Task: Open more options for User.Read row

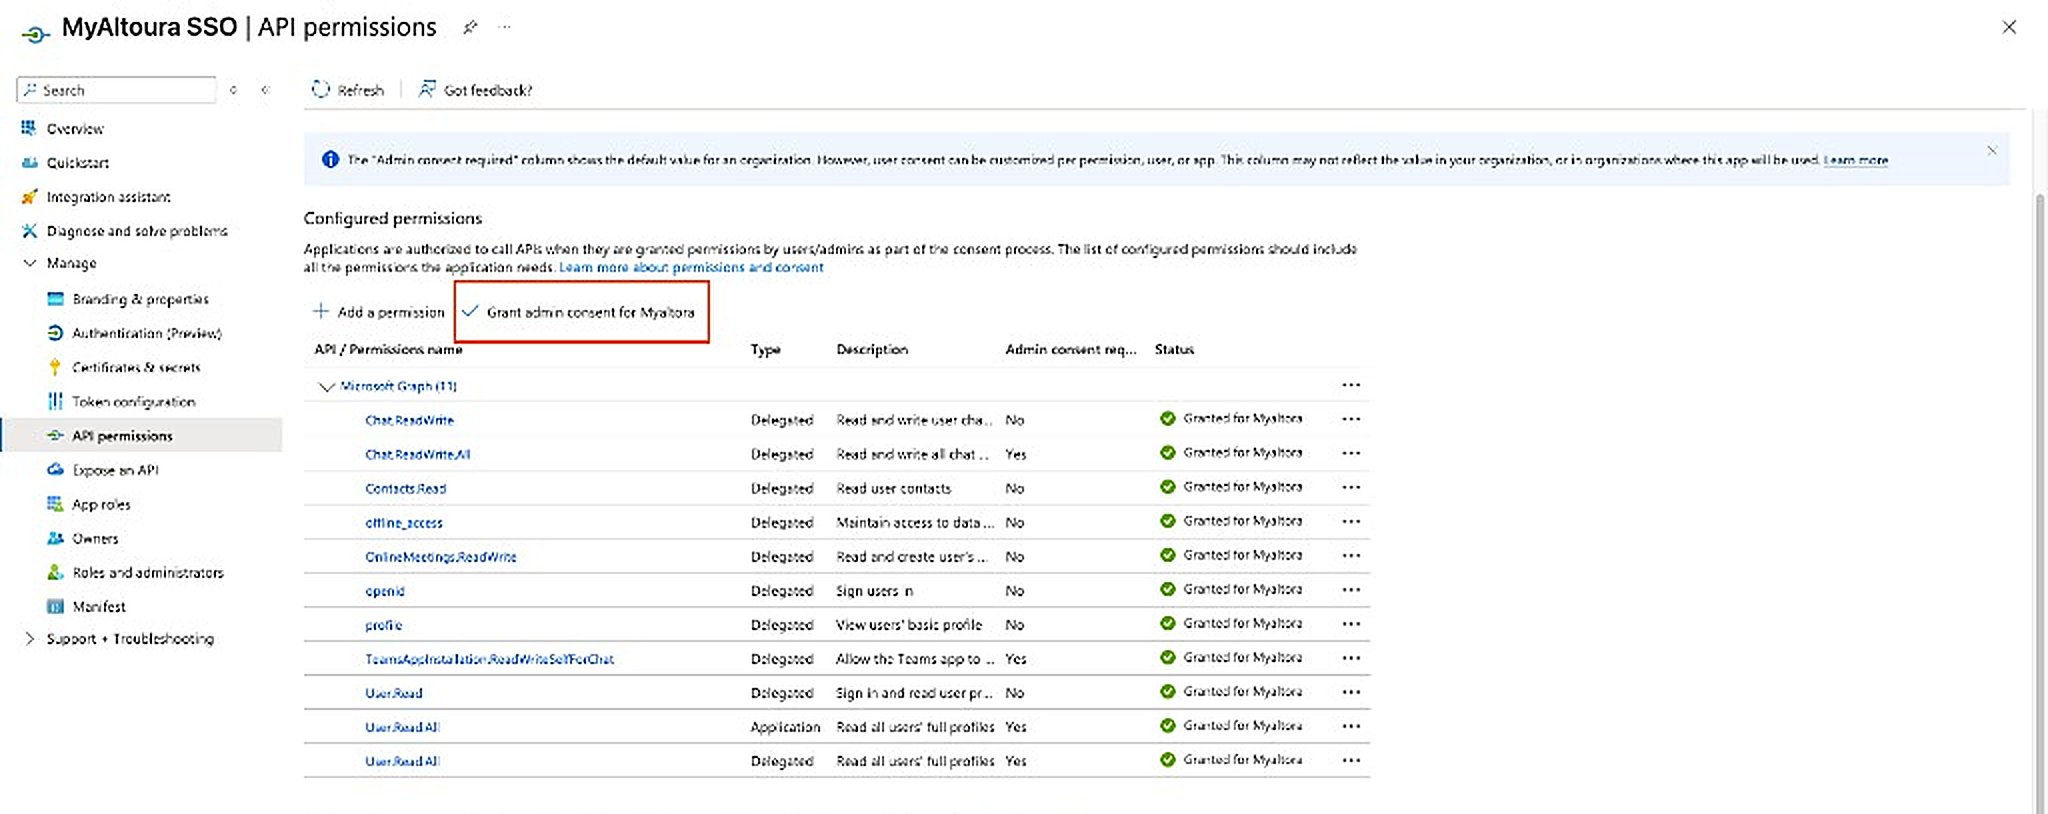Action: (x=1351, y=691)
